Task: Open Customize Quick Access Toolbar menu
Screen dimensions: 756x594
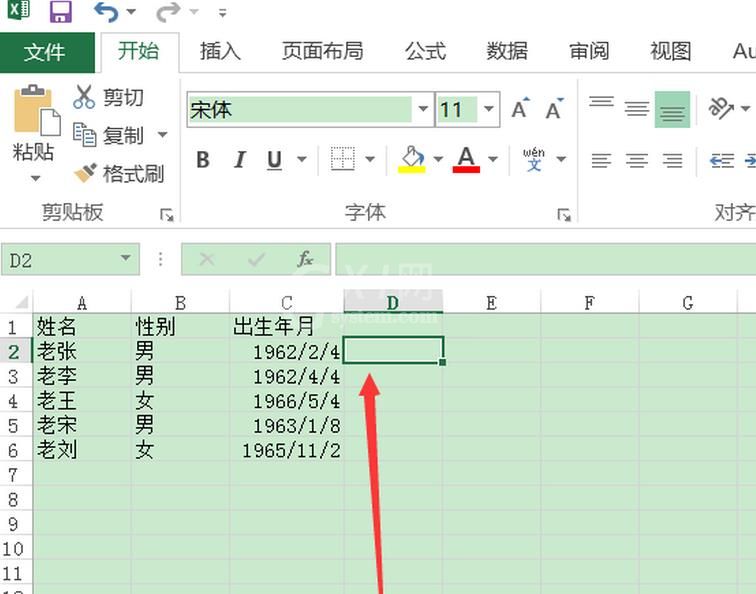Action: (x=222, y=13)
